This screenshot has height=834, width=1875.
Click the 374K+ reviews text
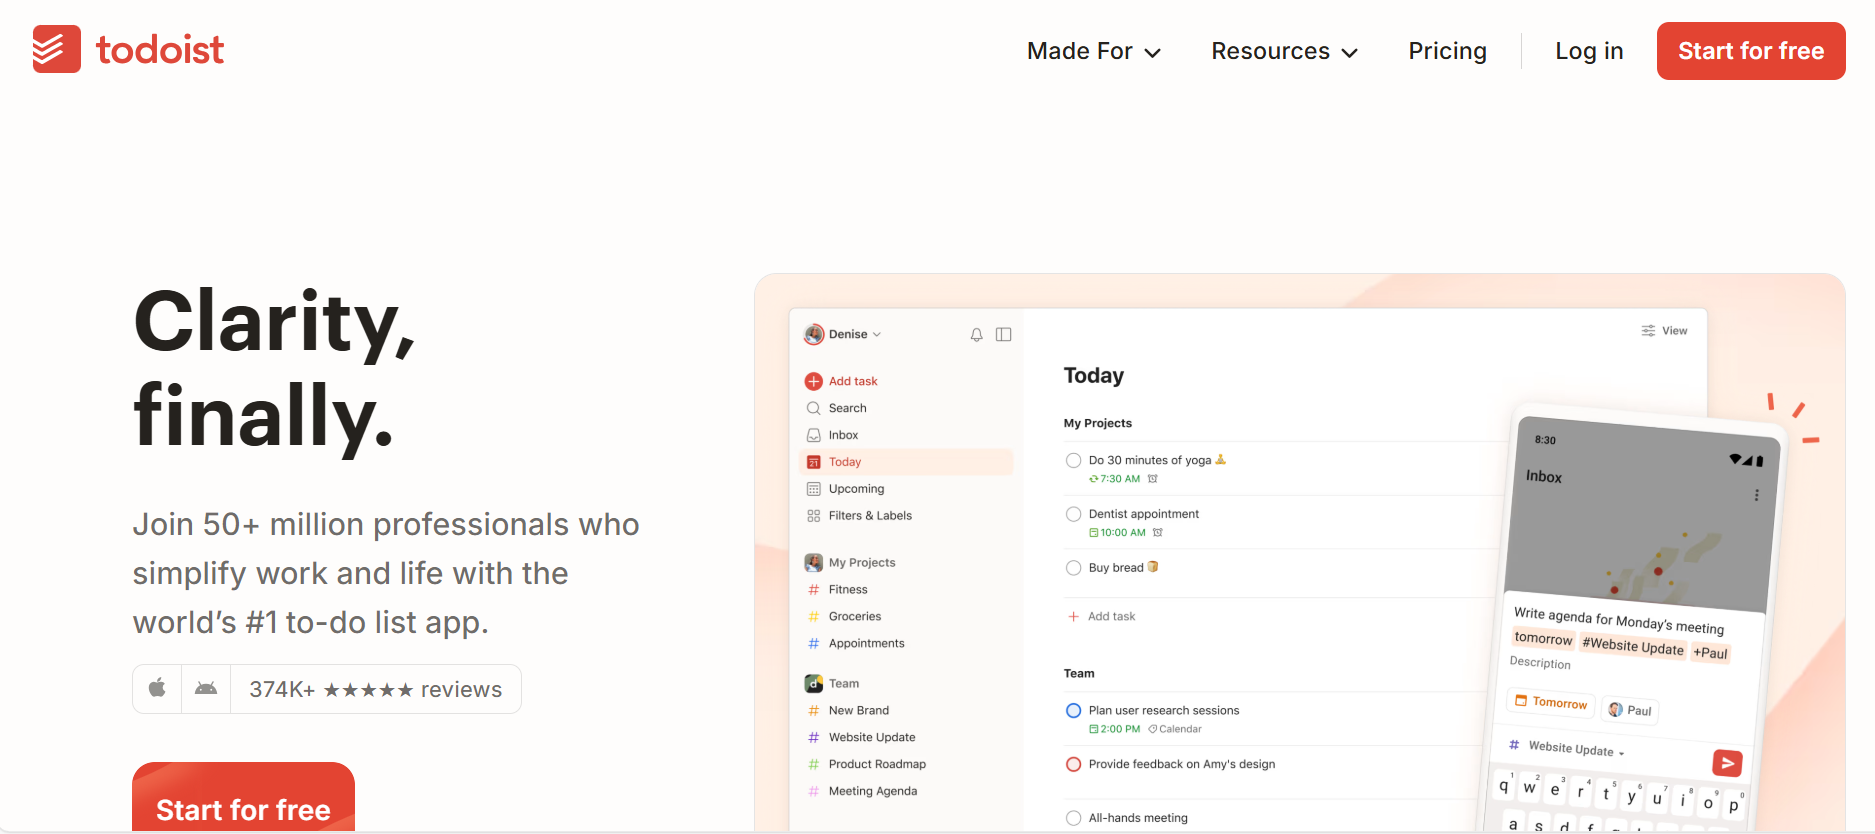point(375,689)
